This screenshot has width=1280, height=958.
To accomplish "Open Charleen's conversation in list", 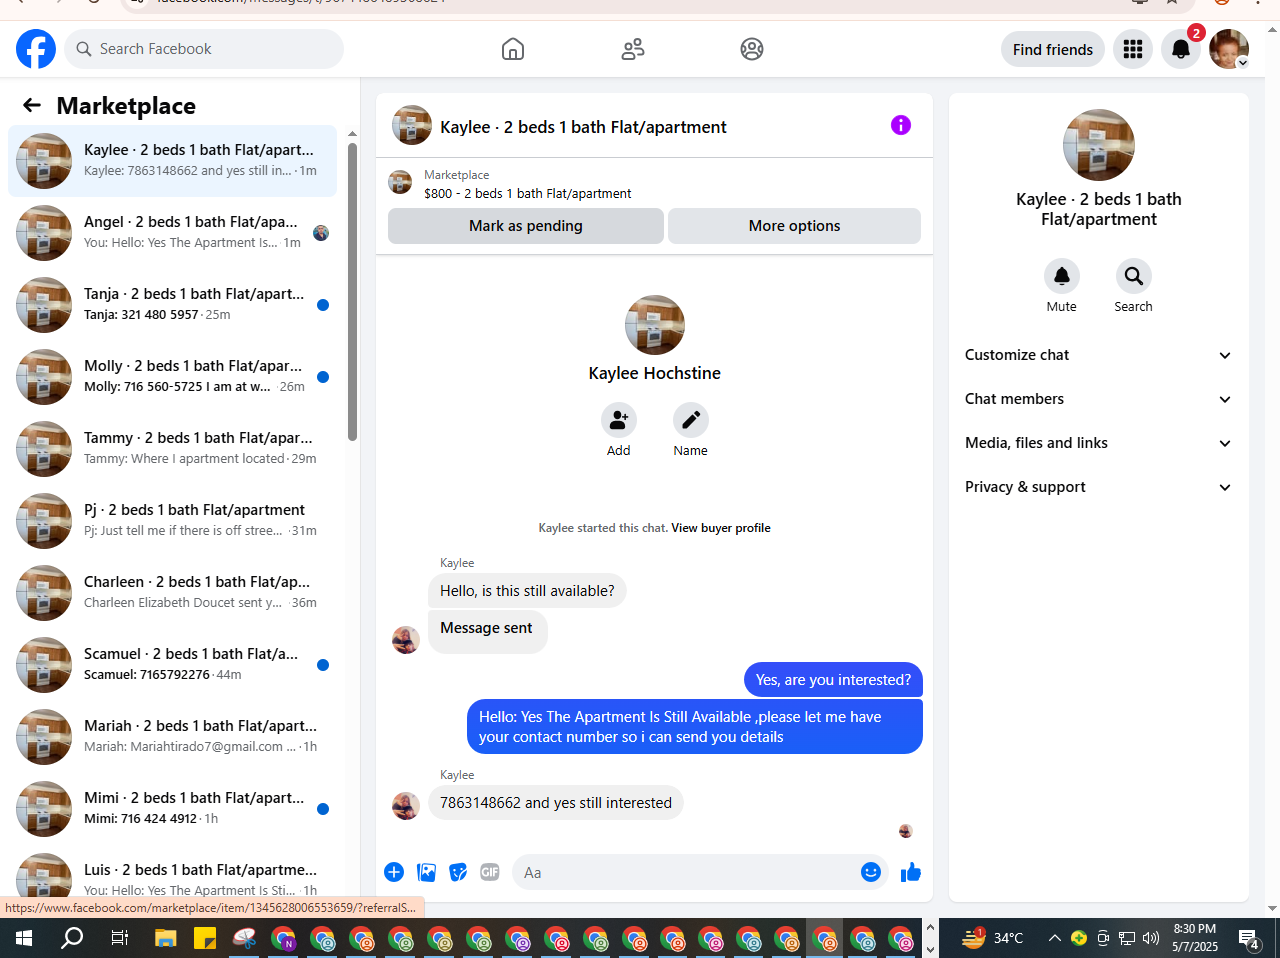I will click(x=172, y=593).
